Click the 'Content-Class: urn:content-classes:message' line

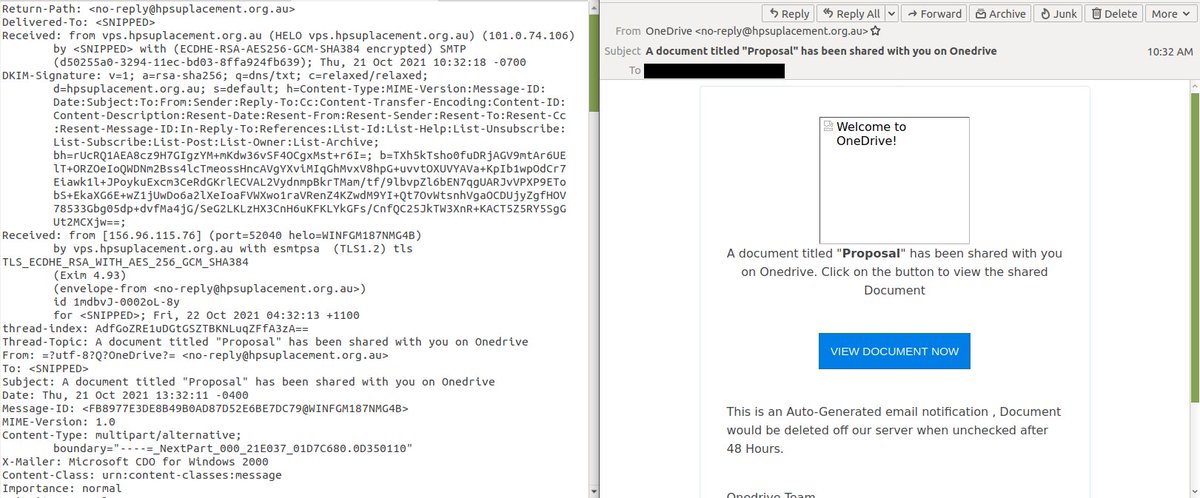(143, 474)
